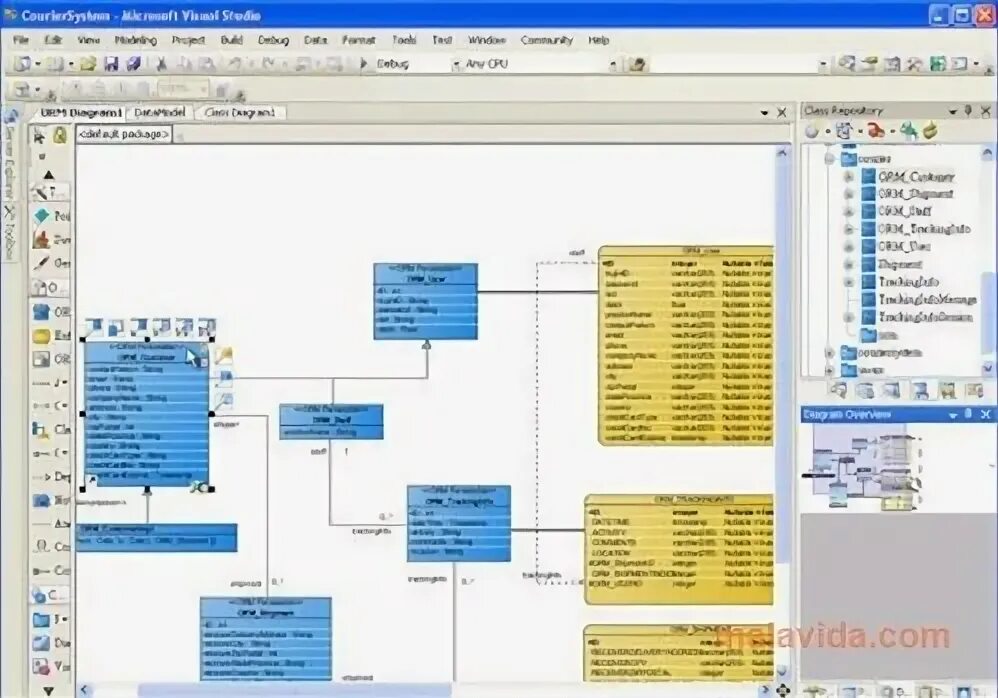Image resolution: width=998 pixels, height=698 pixels.
Task: Open the Debug configuration dropdown
Action: coord(456,64)
